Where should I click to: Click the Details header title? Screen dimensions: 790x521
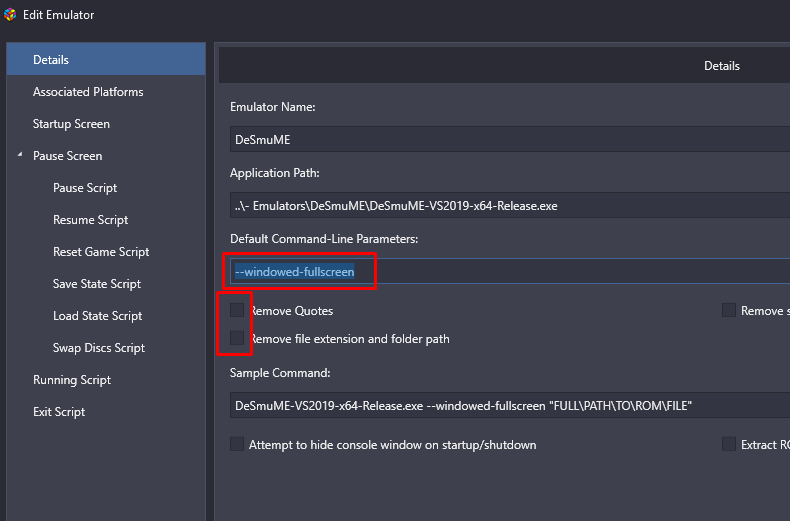(x=721, y=66)
